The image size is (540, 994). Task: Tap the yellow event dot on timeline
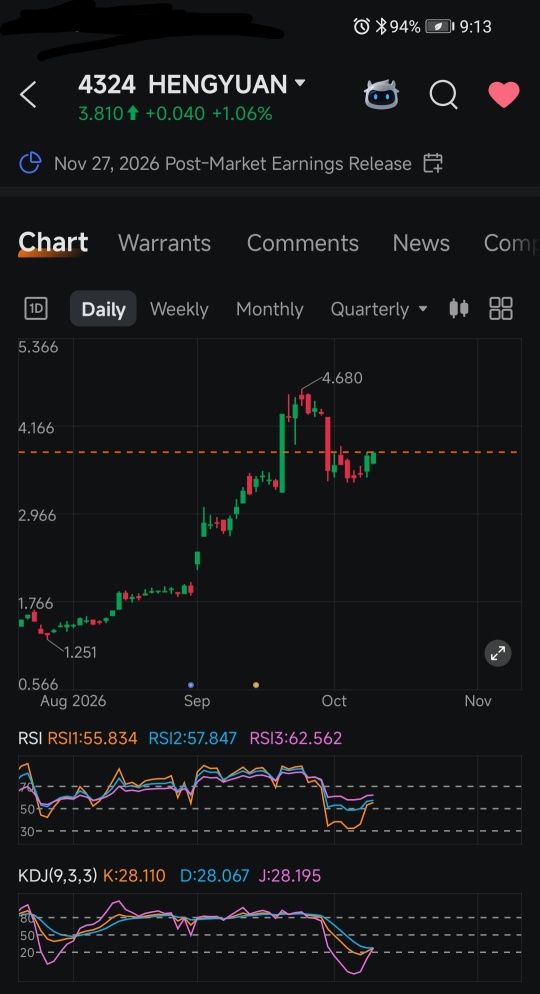256,685
